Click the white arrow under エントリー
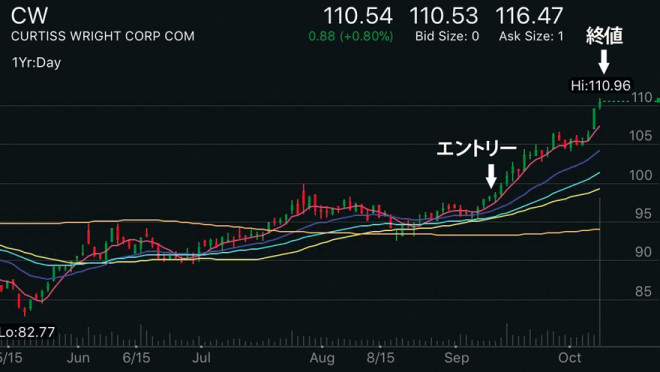This screenshot has height=372, width=660. 491,176
